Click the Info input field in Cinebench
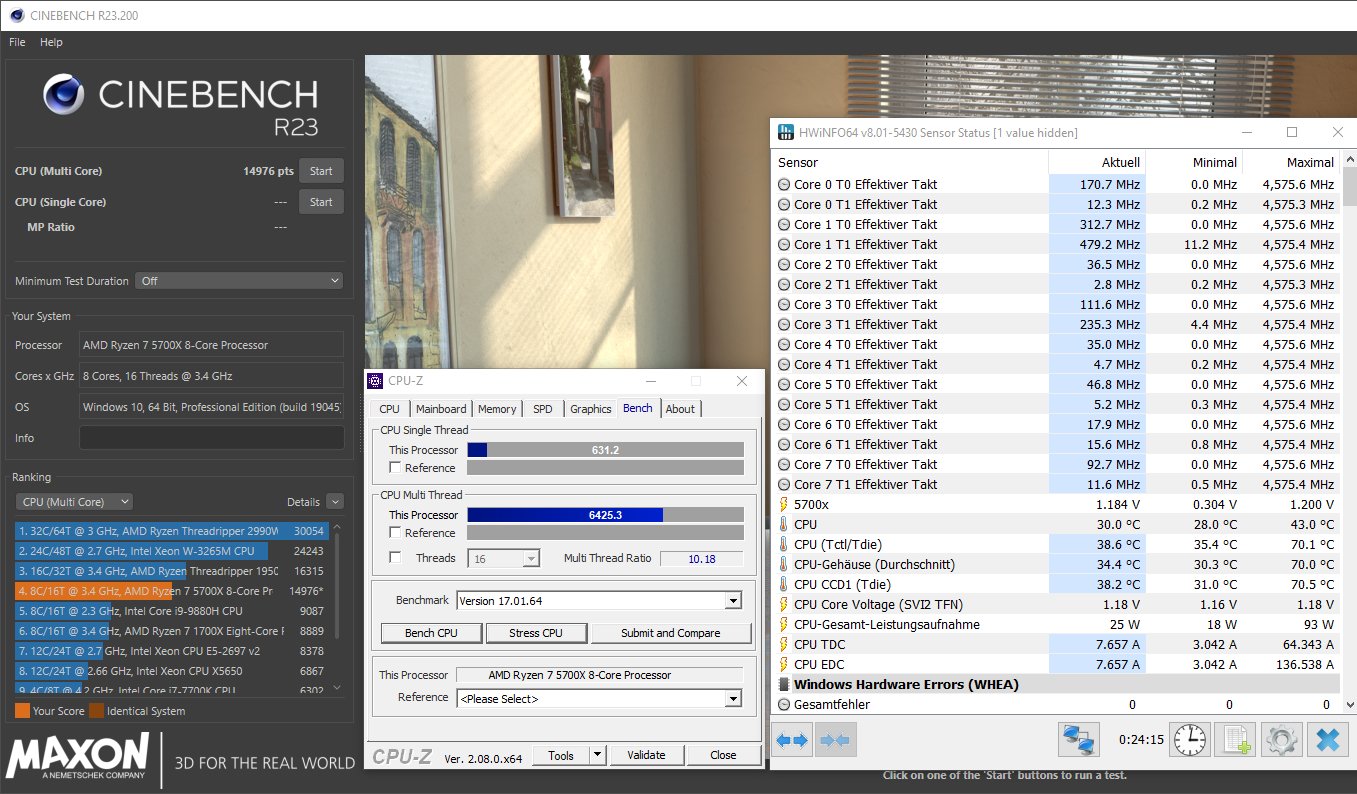 point(212,438)
